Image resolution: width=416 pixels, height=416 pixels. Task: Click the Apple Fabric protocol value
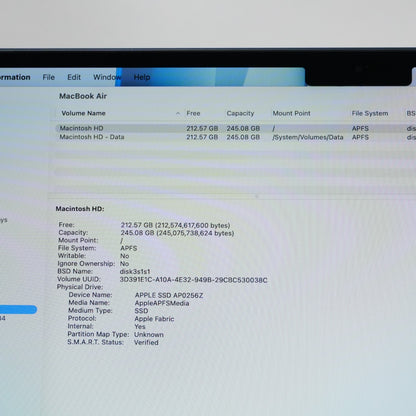[x=154, y=319]
